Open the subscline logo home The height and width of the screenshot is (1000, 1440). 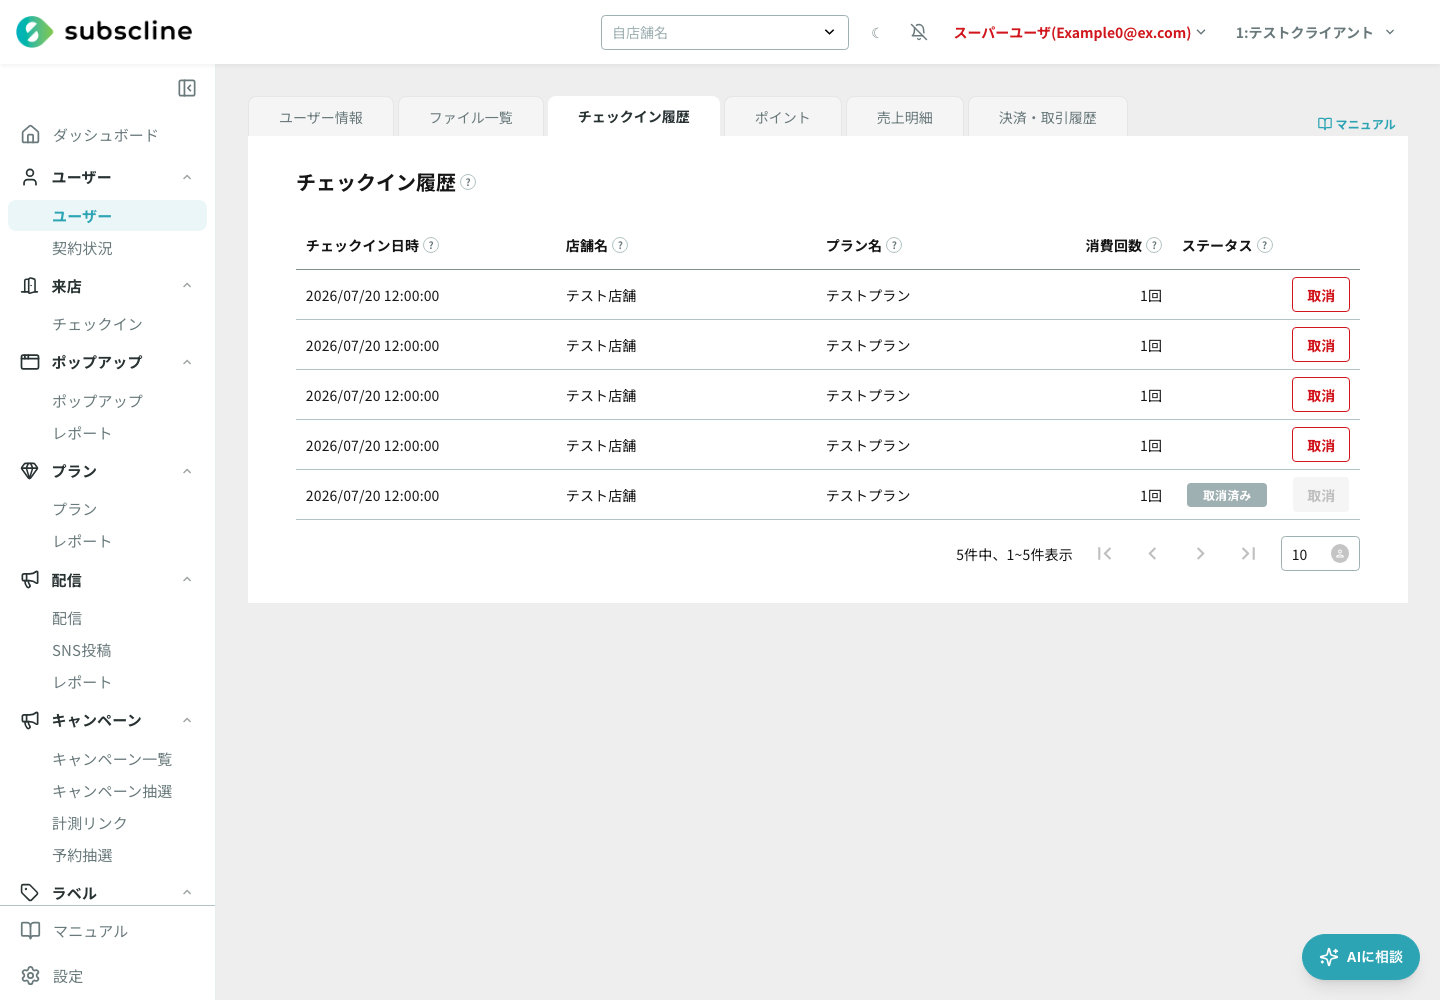104,32
